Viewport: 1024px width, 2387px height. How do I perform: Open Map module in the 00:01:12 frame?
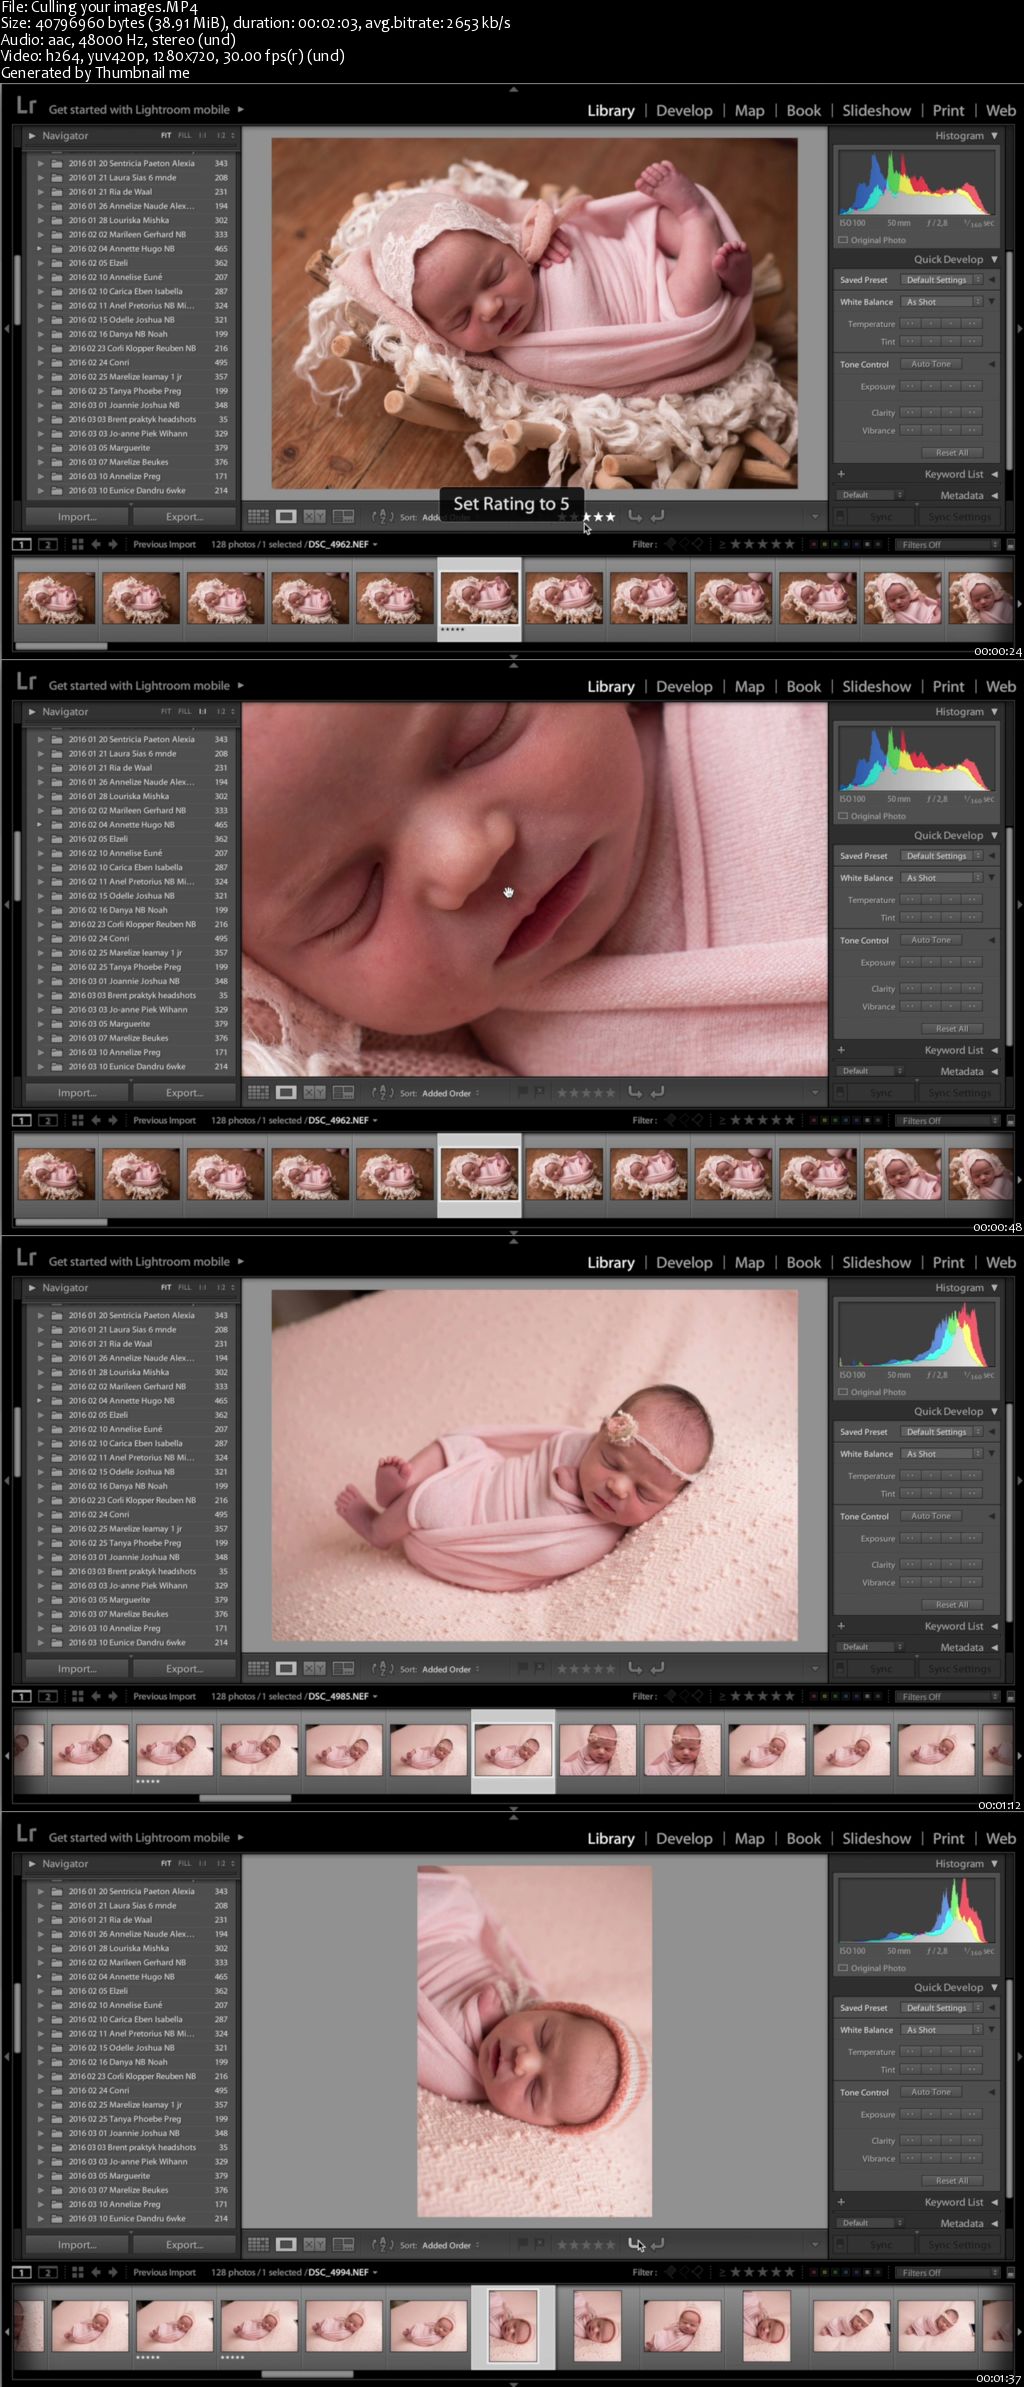pos(749,1263)
